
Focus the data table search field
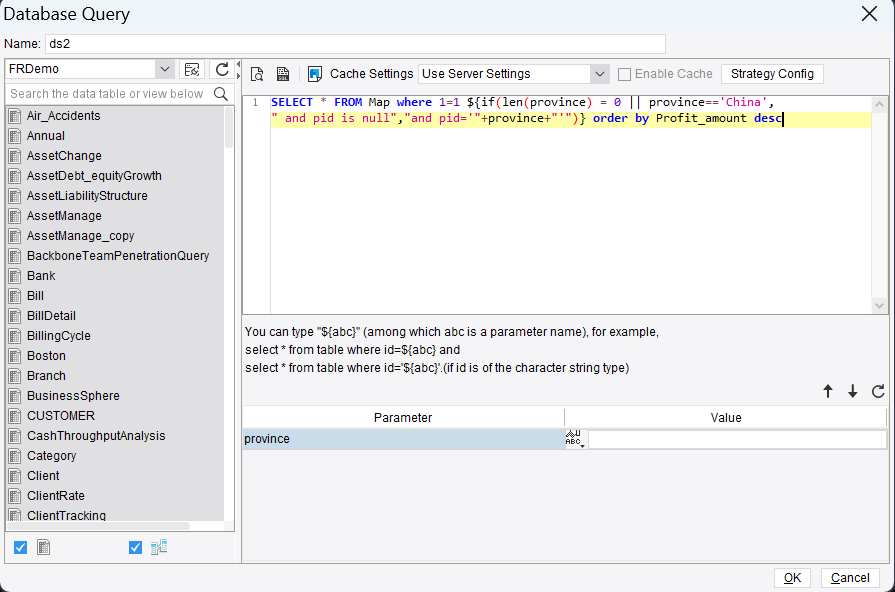[108, 94]
